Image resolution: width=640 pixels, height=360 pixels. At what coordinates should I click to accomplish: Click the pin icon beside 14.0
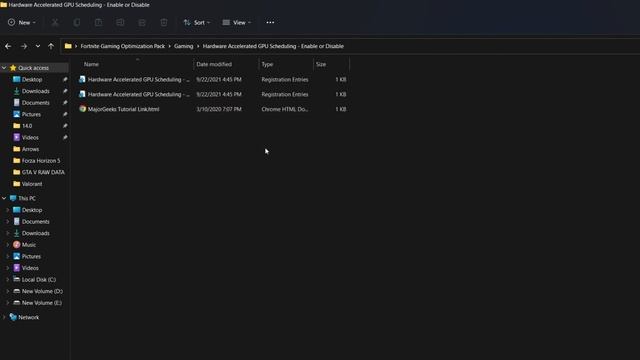coord(64,126)
